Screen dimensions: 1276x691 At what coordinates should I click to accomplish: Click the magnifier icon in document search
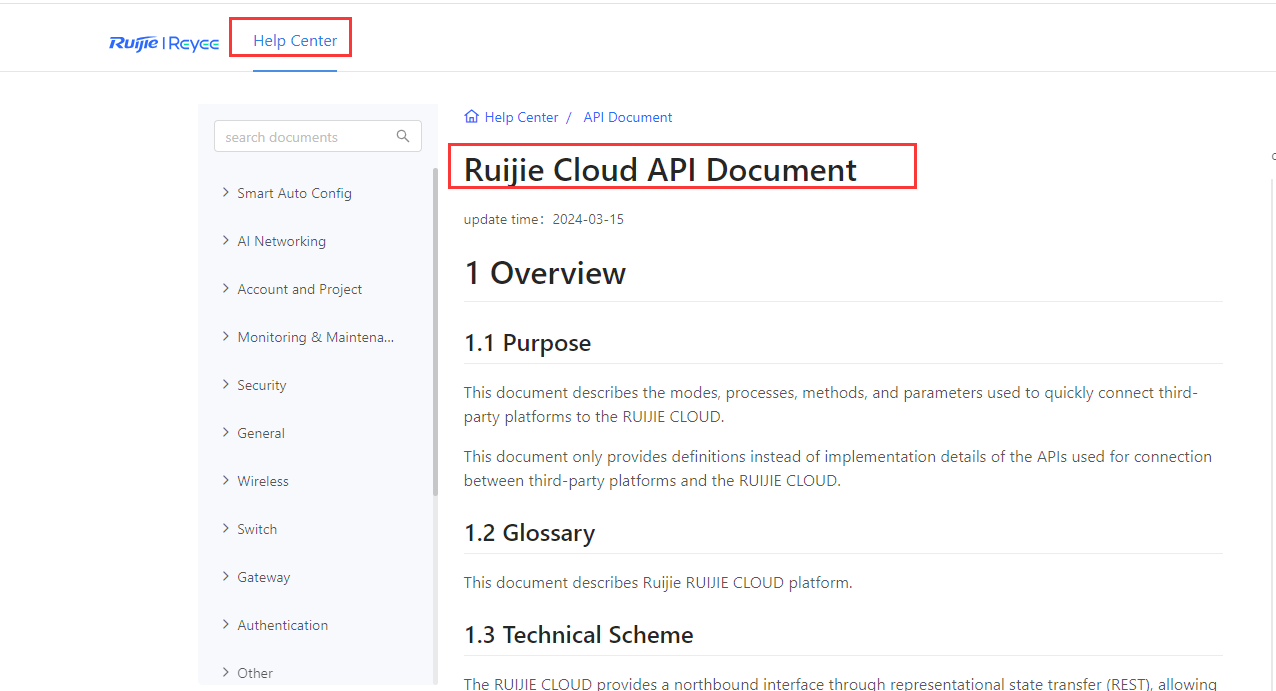[403, 136]
